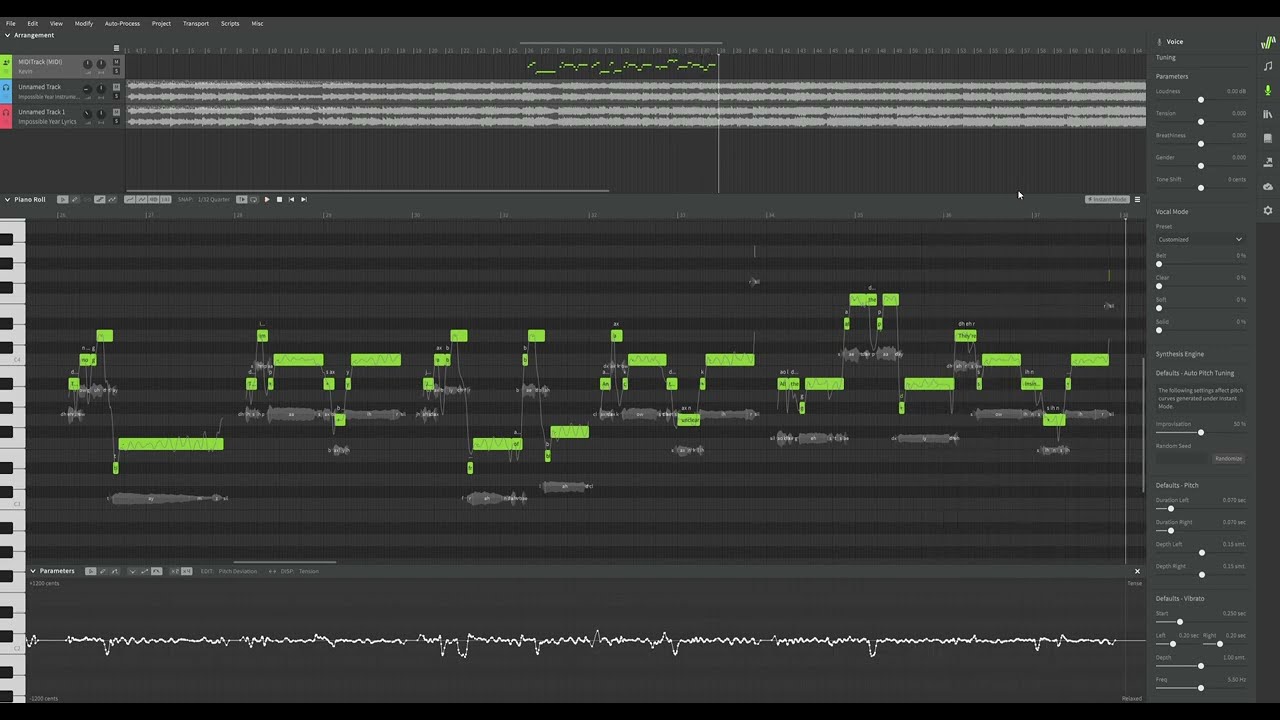Select the pencil tool in the Parameters panel
This screenshot has height=720, width=1280.
pos(103,571)
